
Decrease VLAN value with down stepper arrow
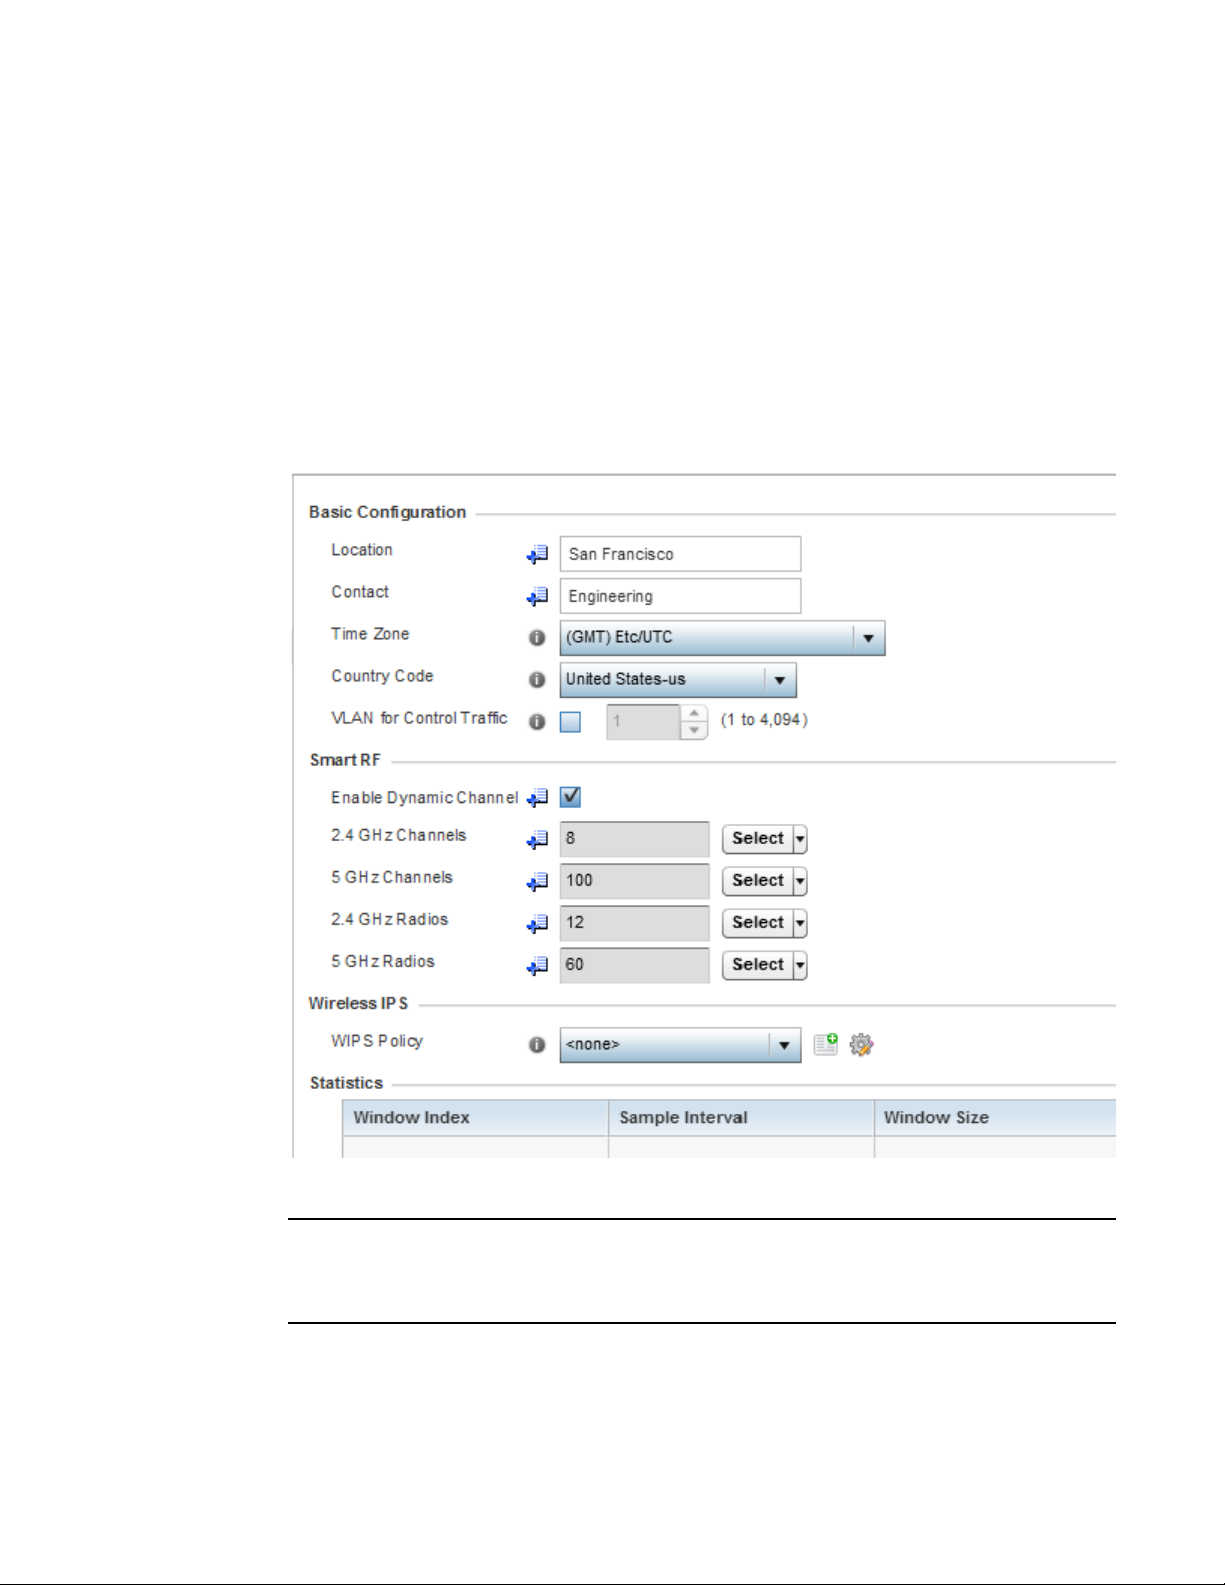tap(694, 731)
